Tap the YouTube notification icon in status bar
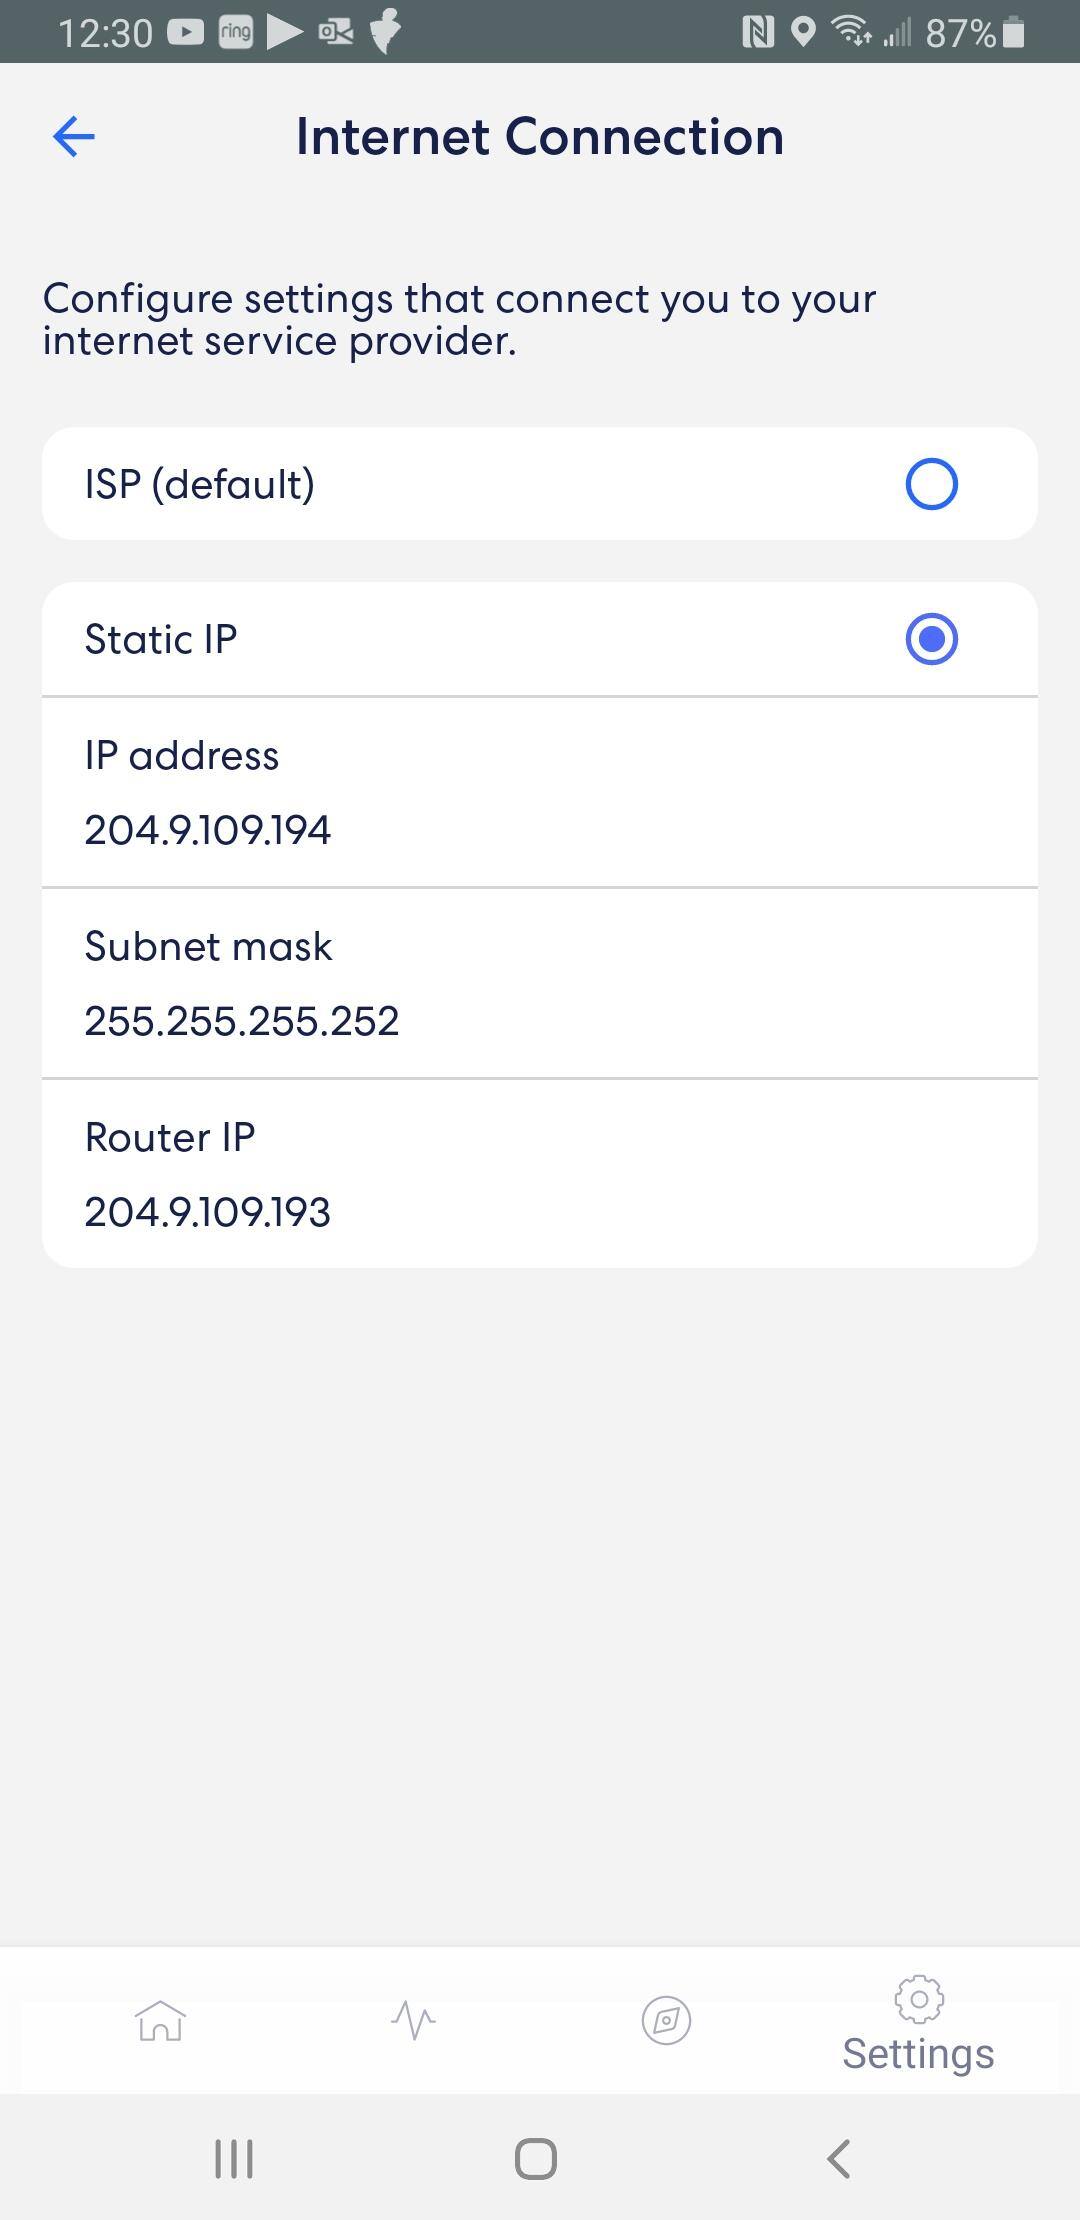Image resolution: width=1080 pixels, height=2220 pixels. pyautogui.click(x=186, y=32)
